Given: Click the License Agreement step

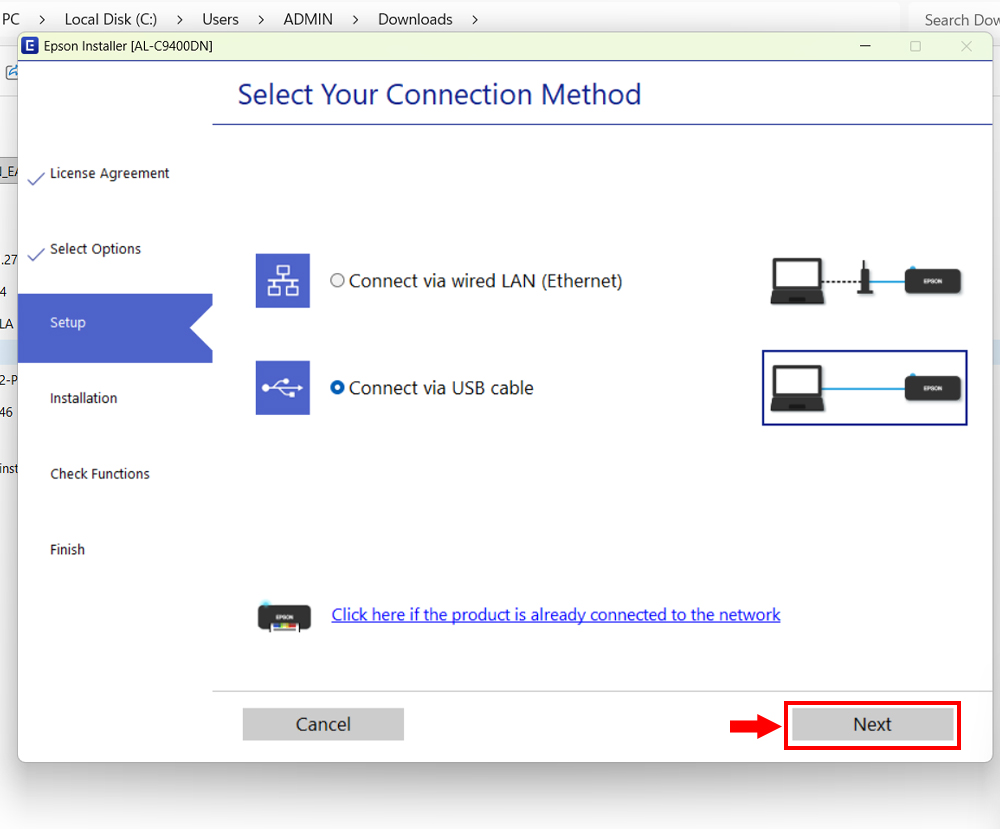Looking at the screenshot, I should (109, 173).
